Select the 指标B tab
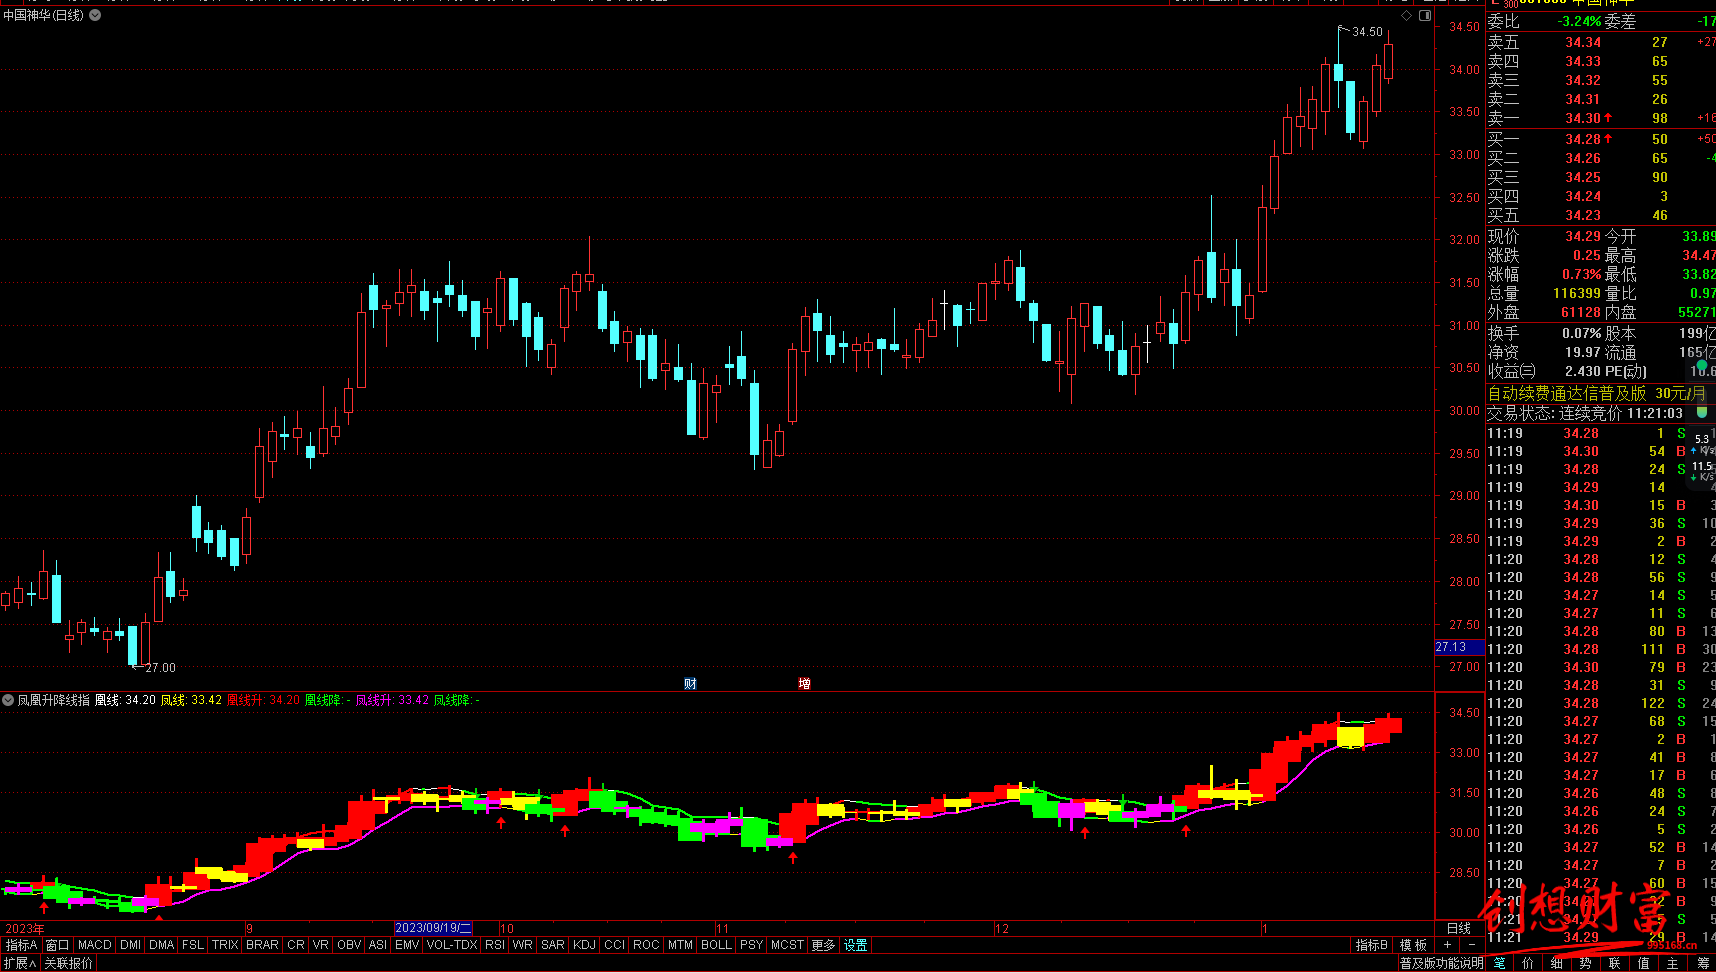Screen dimensions: 1716x973 tap(1372, 945)
